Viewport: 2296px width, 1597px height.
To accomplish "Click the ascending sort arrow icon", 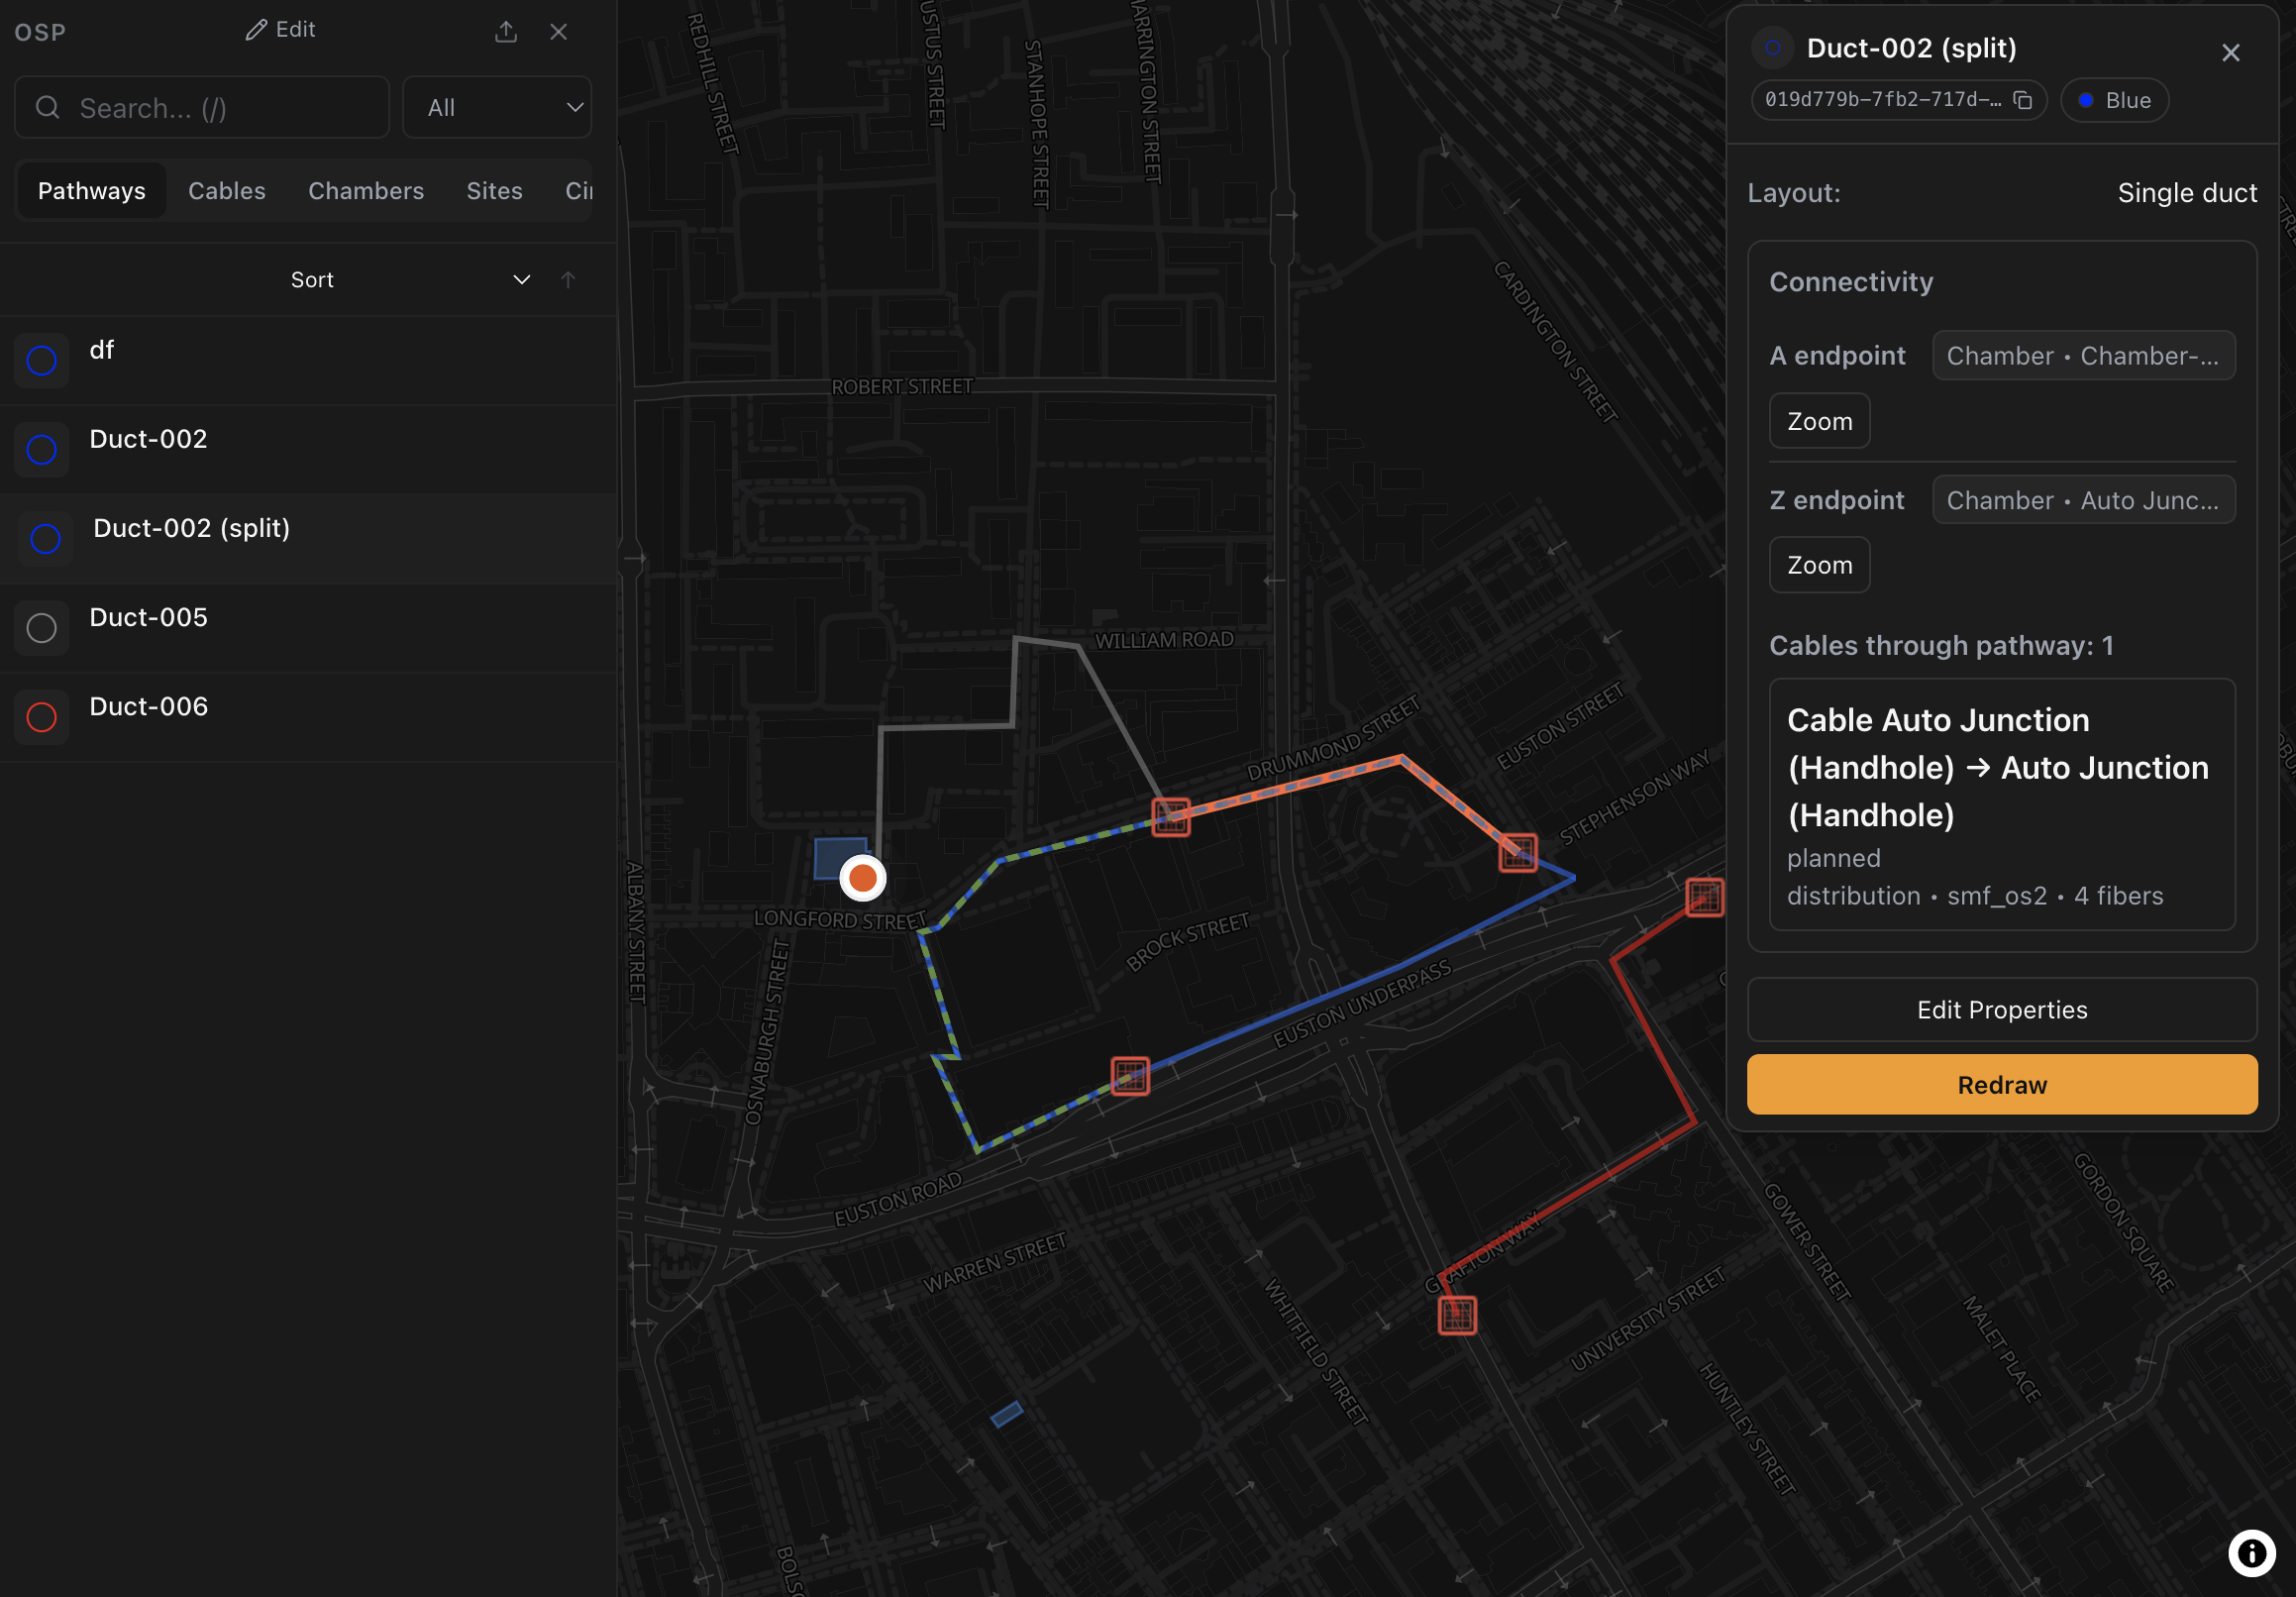I will (568, 280).
